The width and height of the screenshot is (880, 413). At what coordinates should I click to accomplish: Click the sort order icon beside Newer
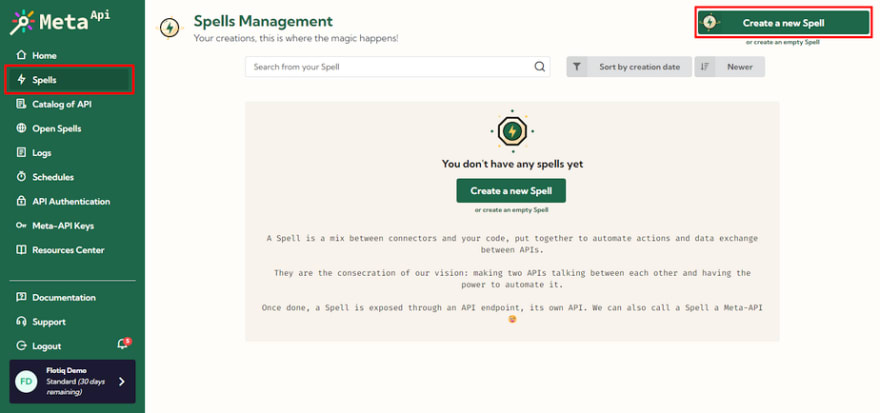[x=705, y=67]
